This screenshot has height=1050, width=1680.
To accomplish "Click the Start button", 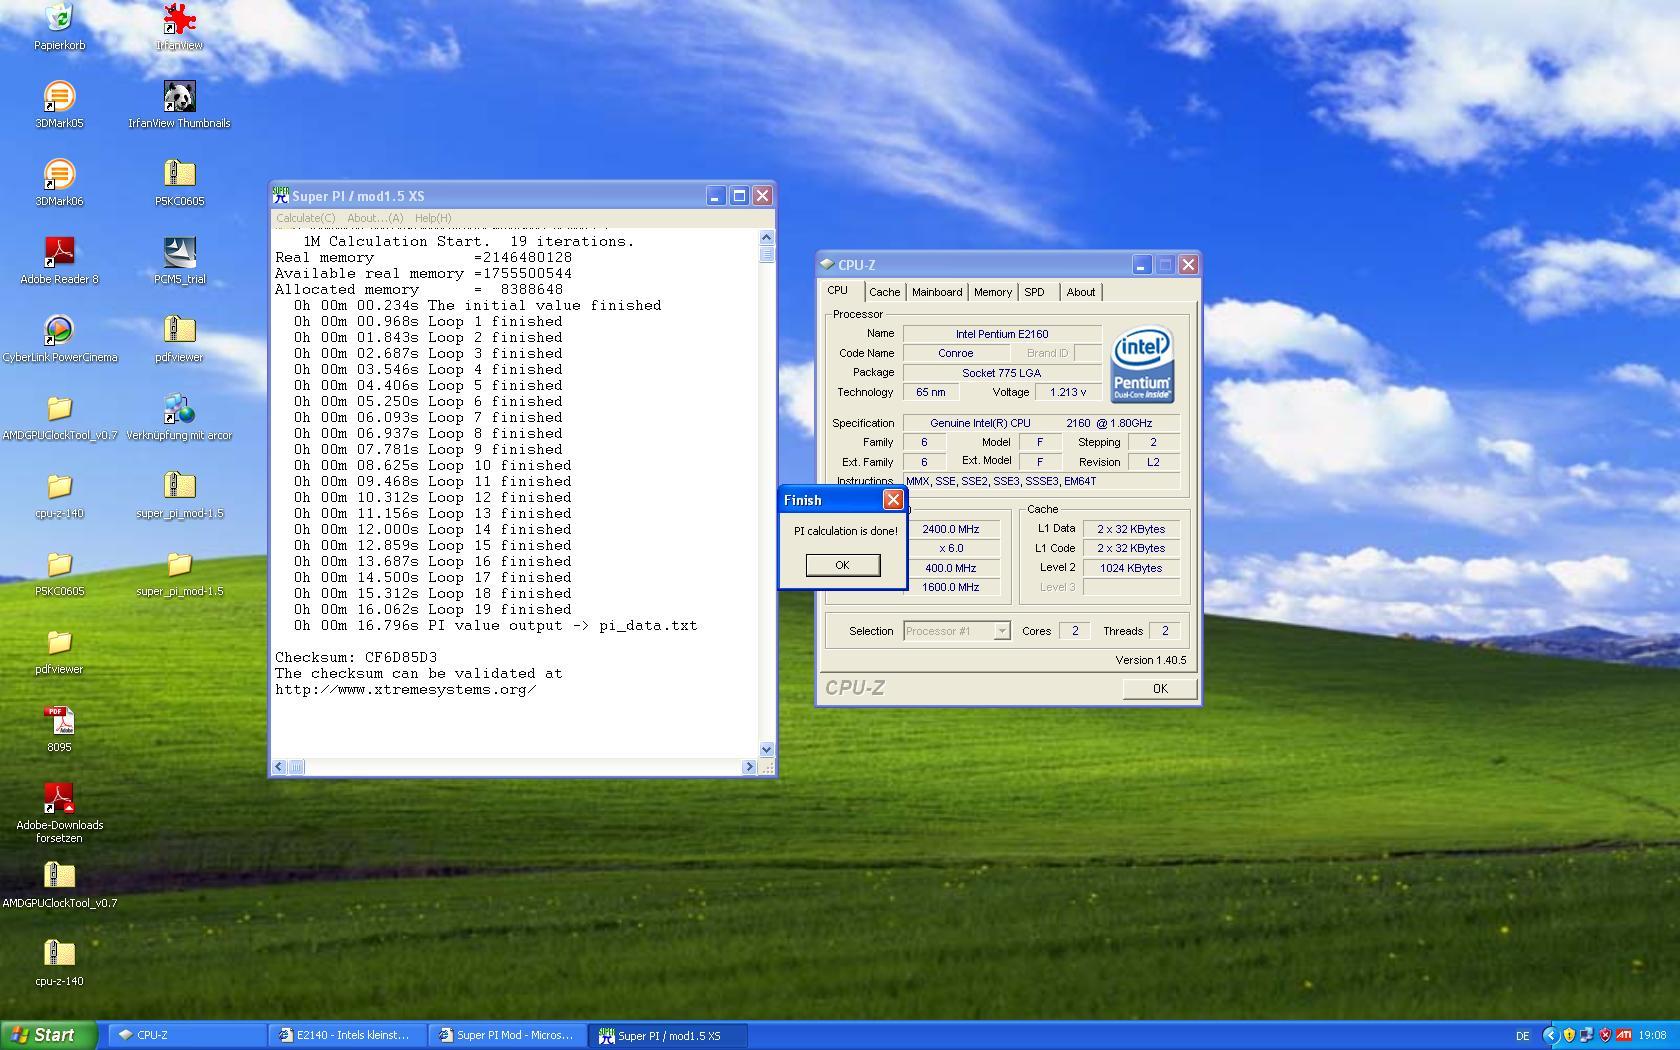I will [x=49, y=1035].
